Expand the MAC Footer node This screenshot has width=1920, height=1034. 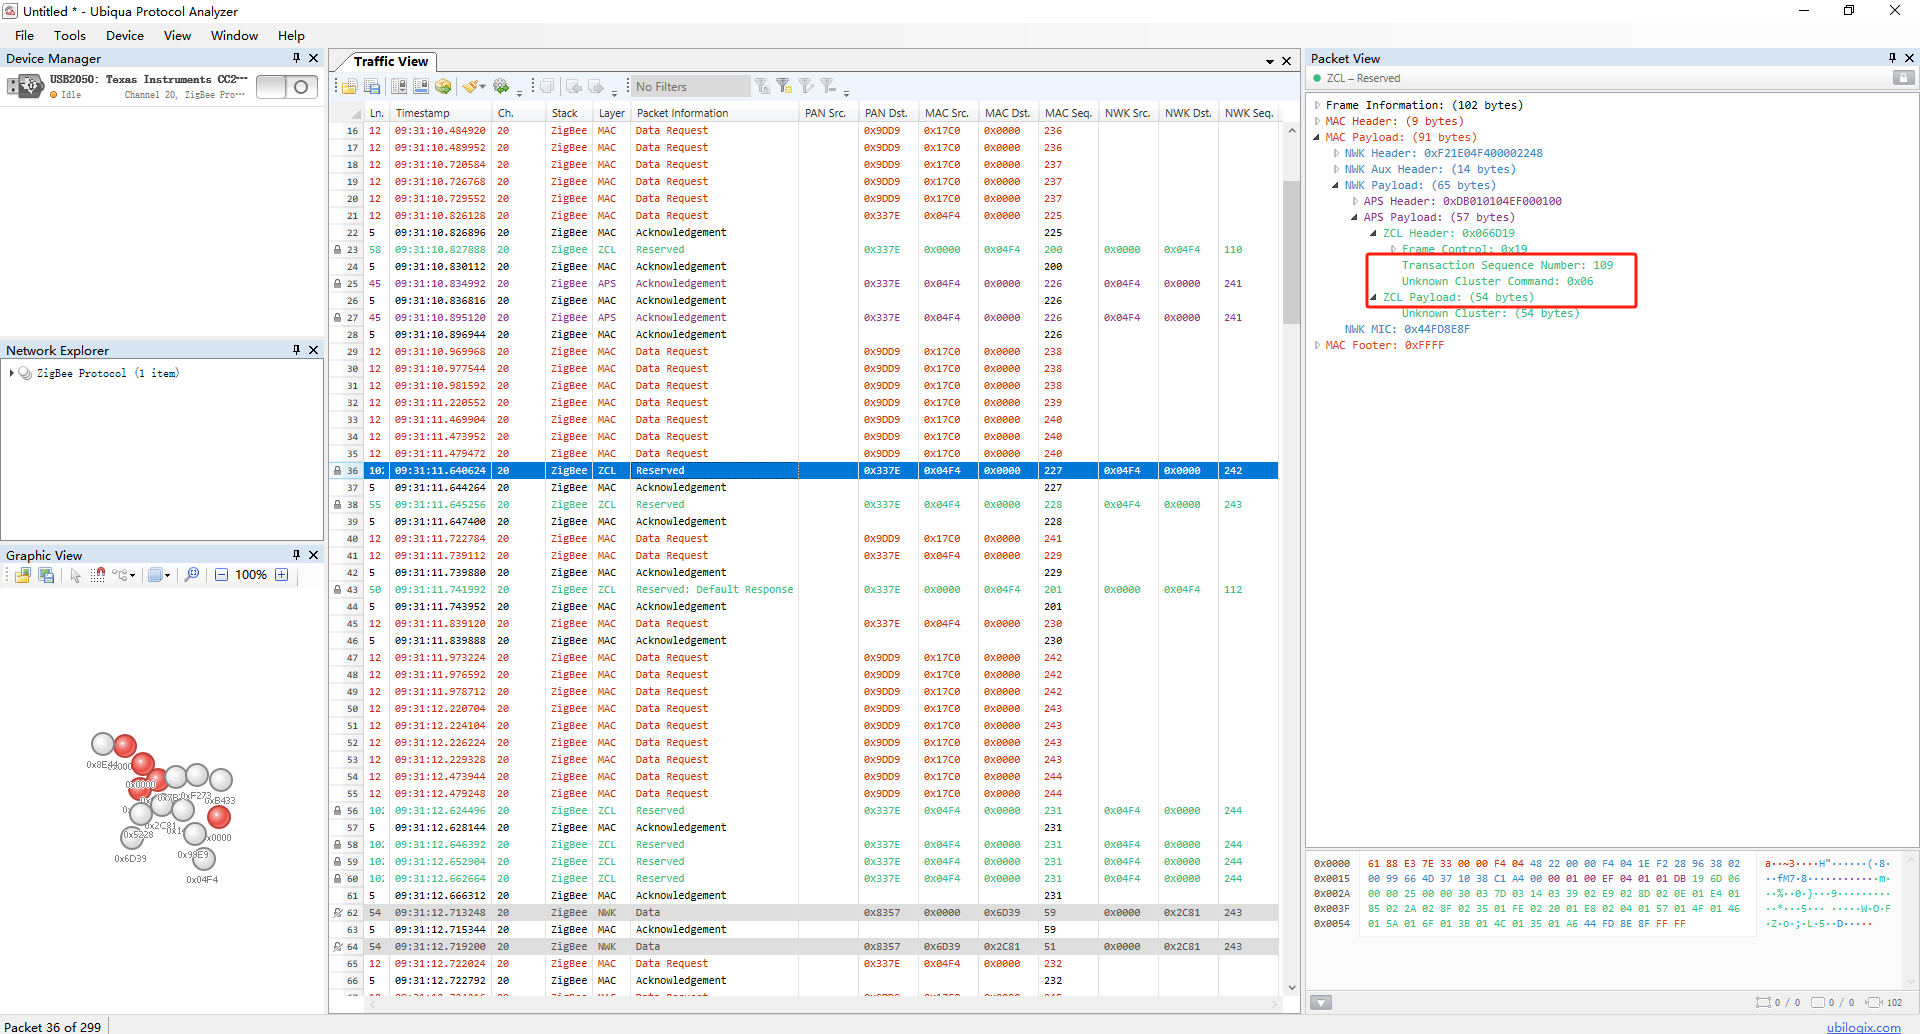pos(1317,345)
